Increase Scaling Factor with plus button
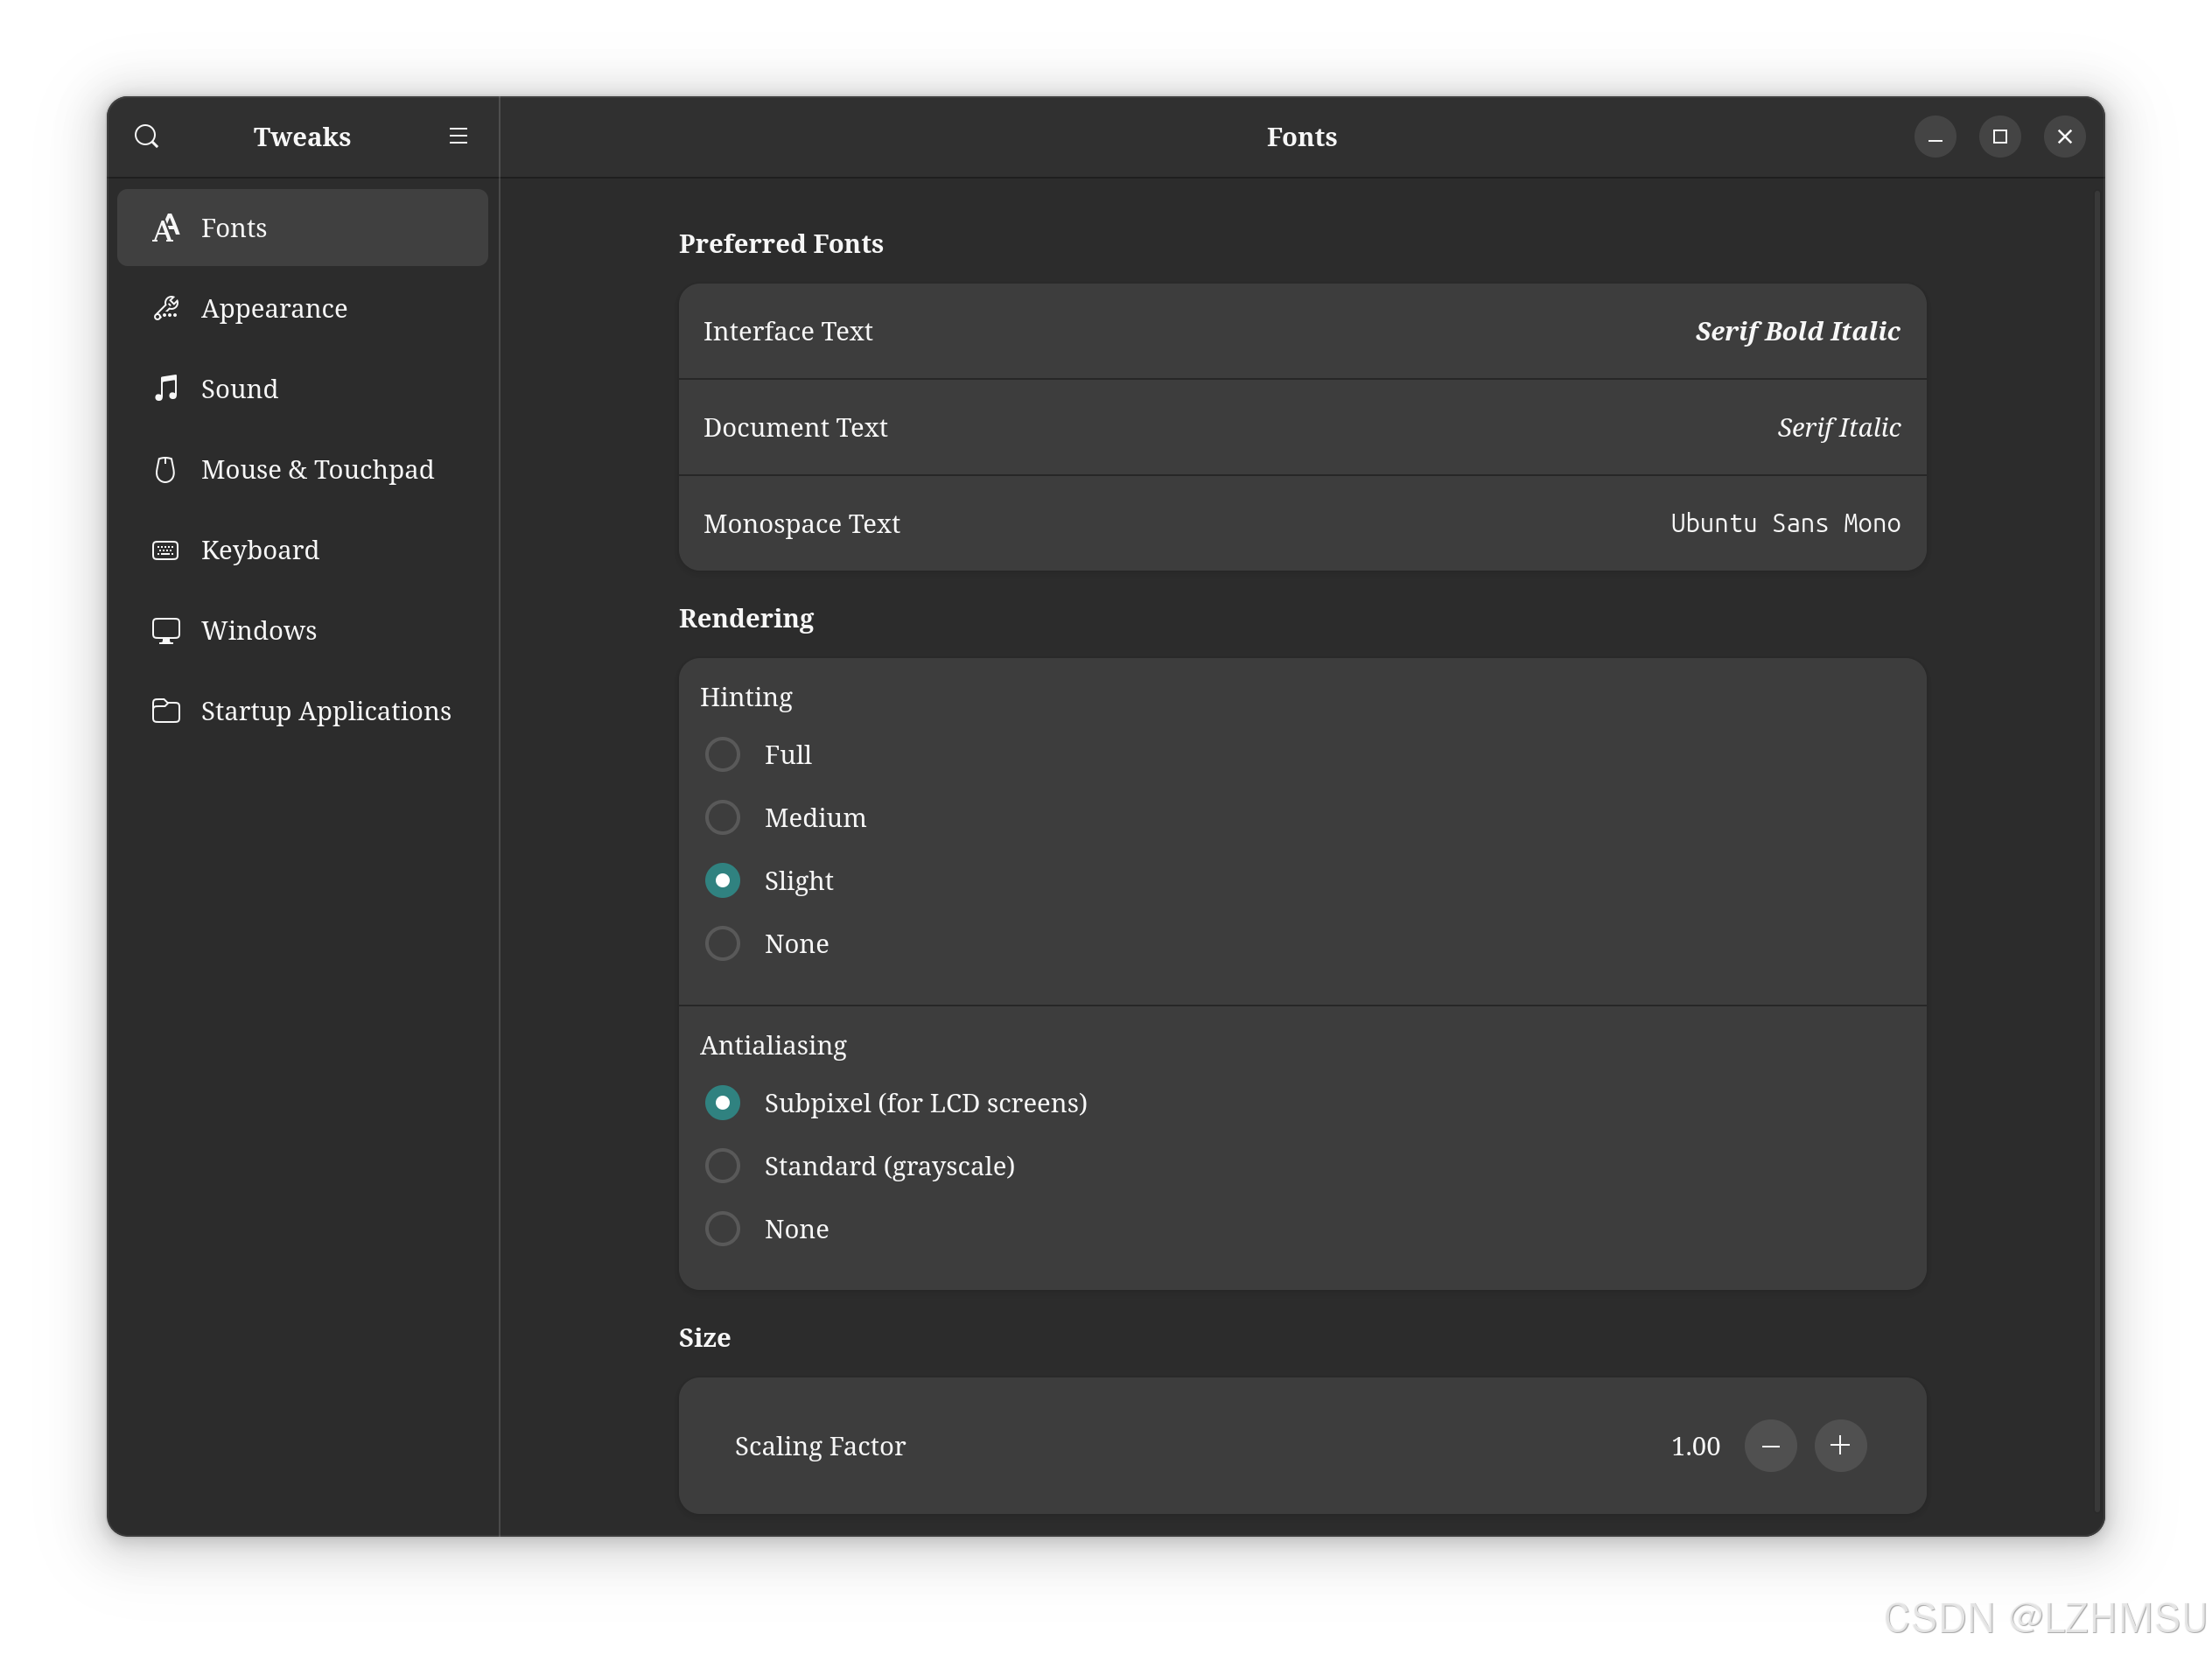 [x=1840, y=1446]
